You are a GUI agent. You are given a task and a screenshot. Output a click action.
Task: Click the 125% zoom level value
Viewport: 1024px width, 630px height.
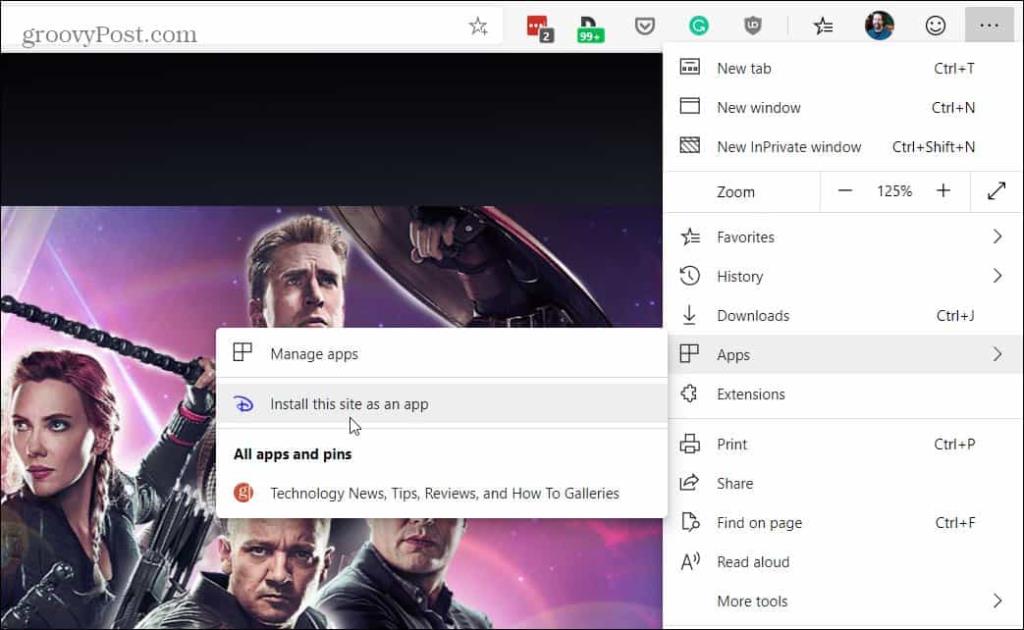click(x=894, y=191)
